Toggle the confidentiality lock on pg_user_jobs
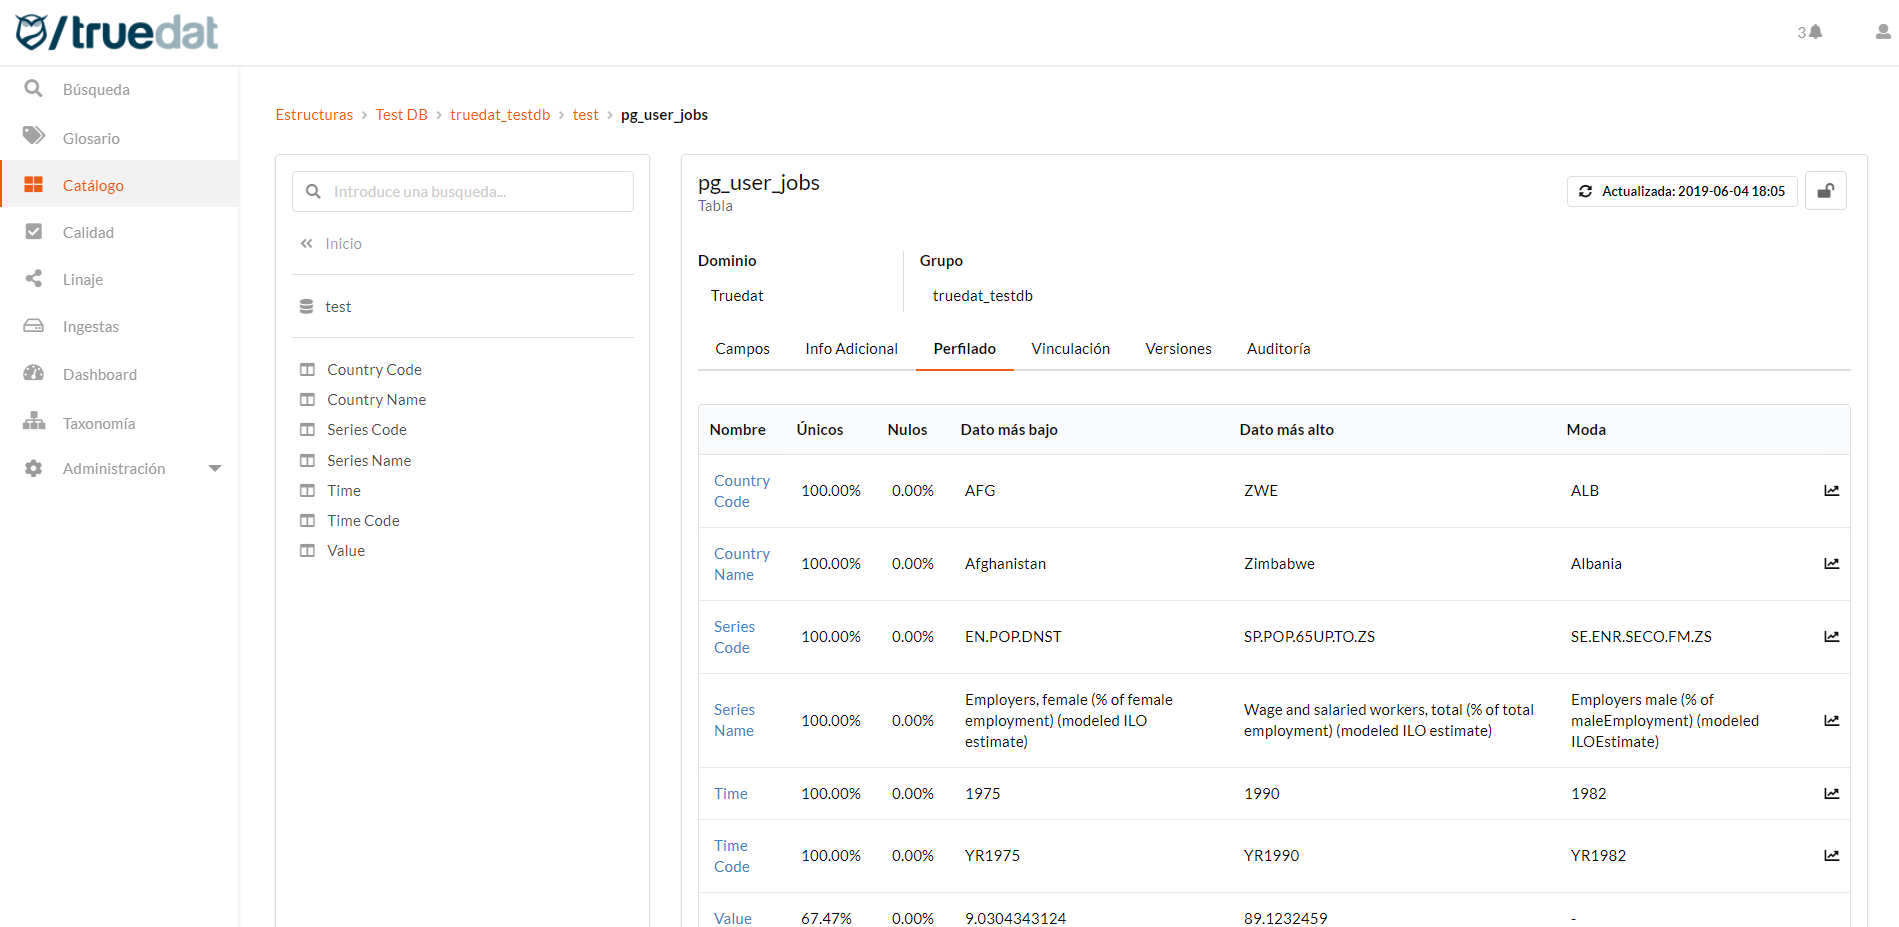This screenshot has height=927, width=1899. click(1826, 190)
